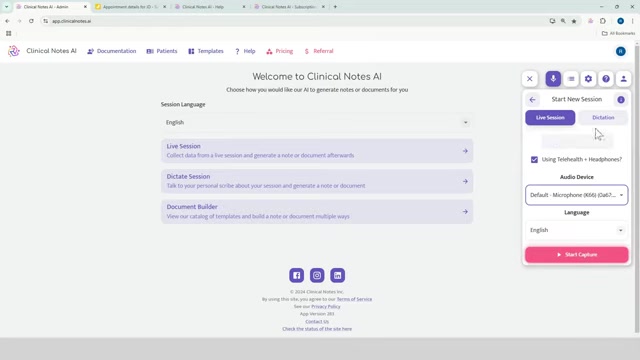Image resolution: width=640 pixels, height=360 pixels.
Task: Select the Live Session tab in widget
Action: click(550, 118)
